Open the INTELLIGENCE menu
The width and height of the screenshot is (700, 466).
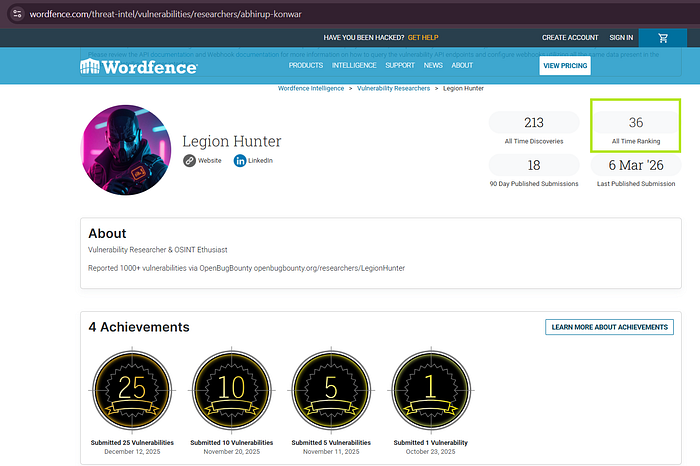click(x=354, y=65)
